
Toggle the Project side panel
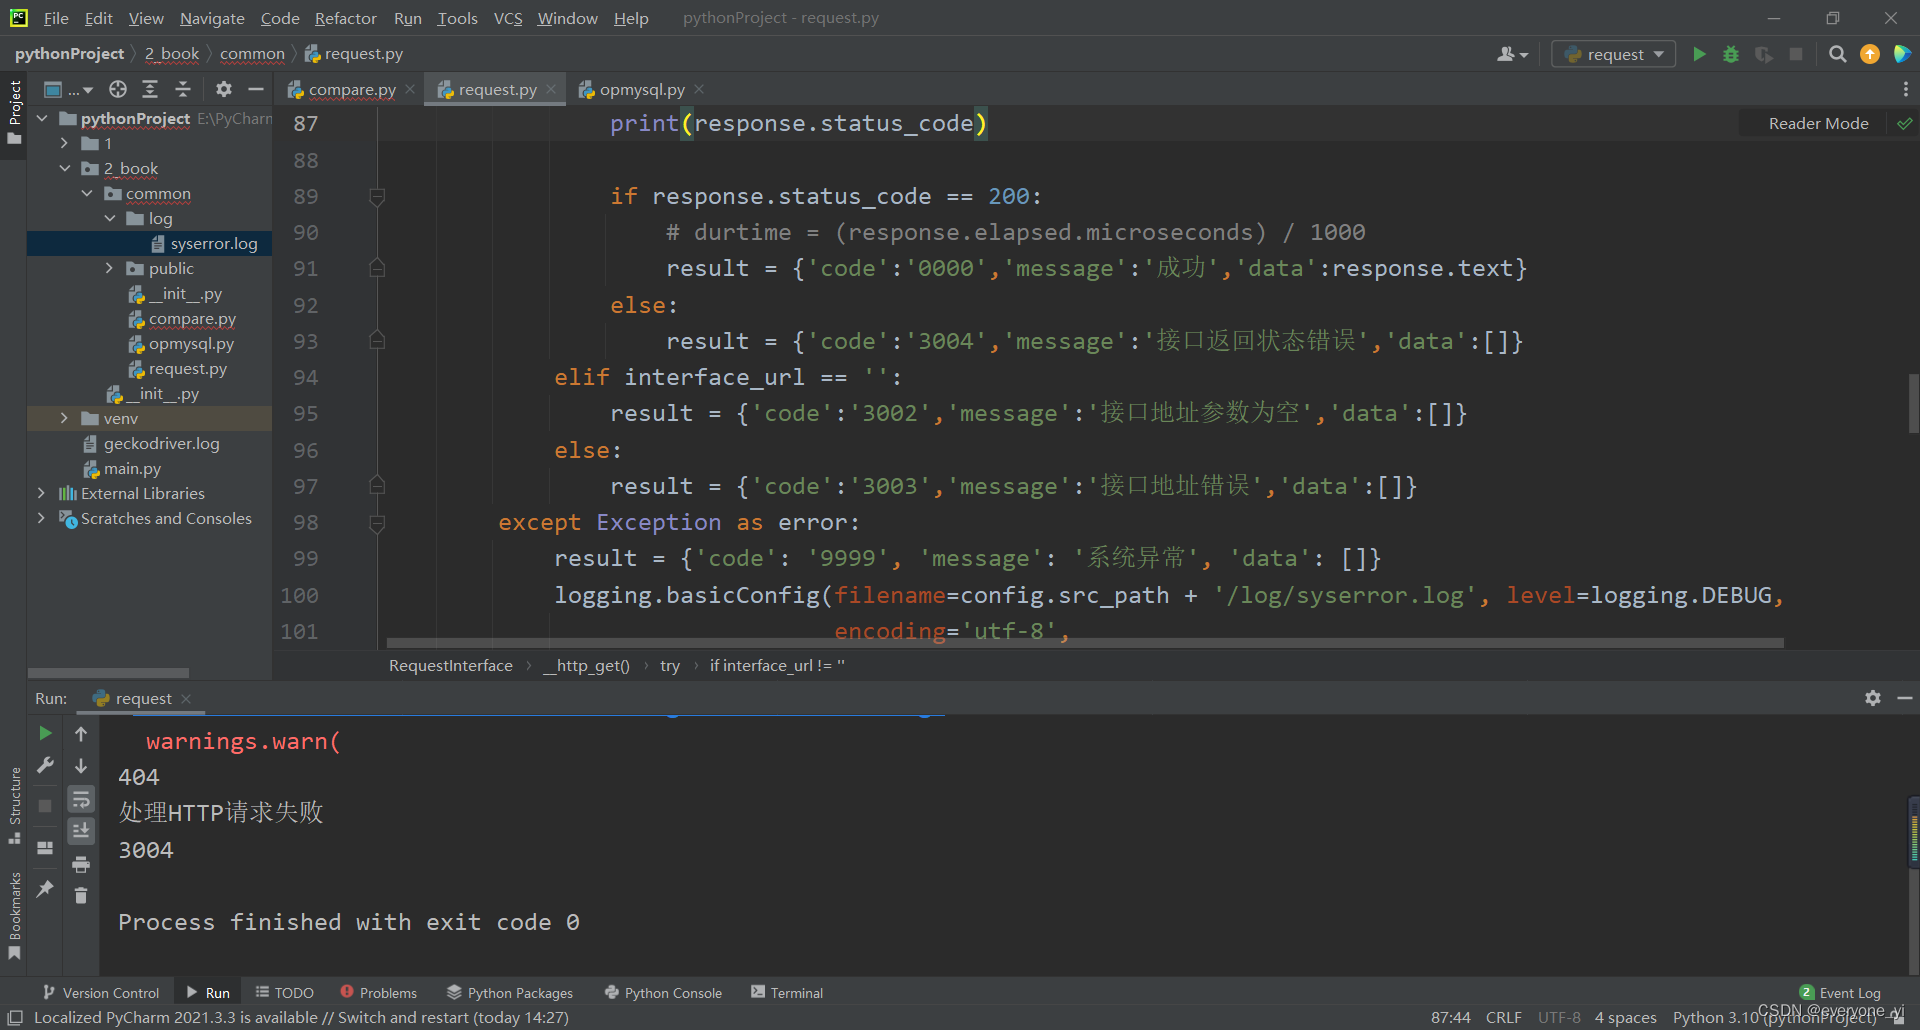coord(14,111)
